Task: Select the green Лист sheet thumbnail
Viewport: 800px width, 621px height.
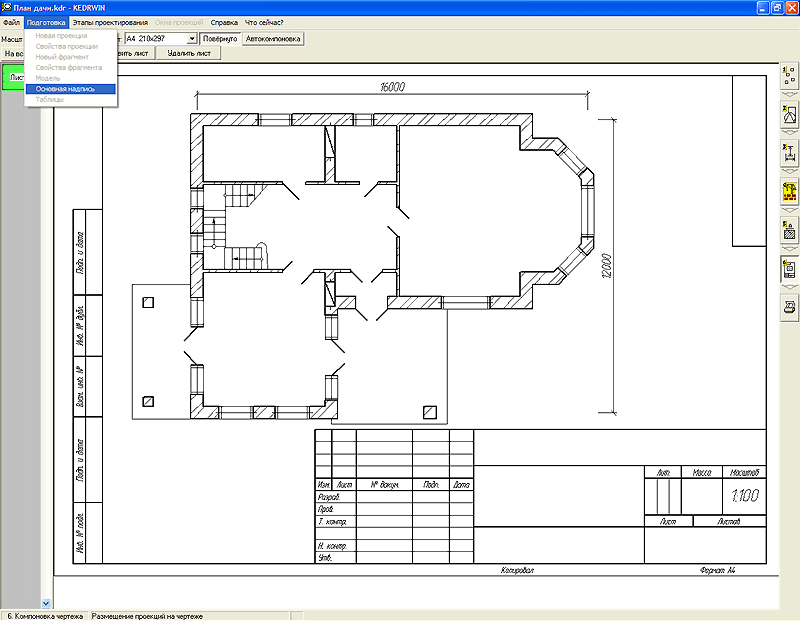Action: click(x=13, y=77)
